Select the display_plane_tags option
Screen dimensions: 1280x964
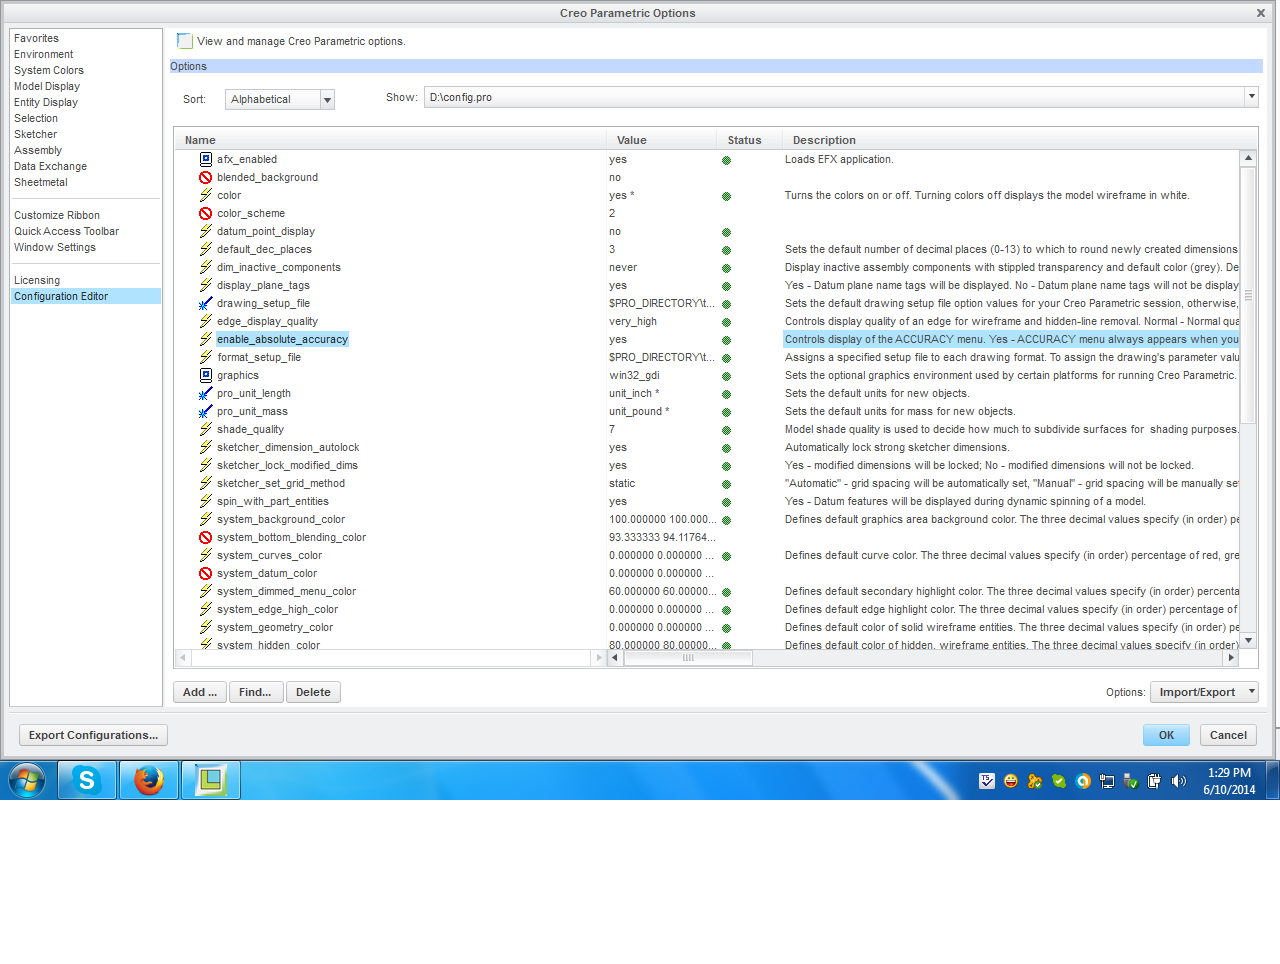click(263, 285)
